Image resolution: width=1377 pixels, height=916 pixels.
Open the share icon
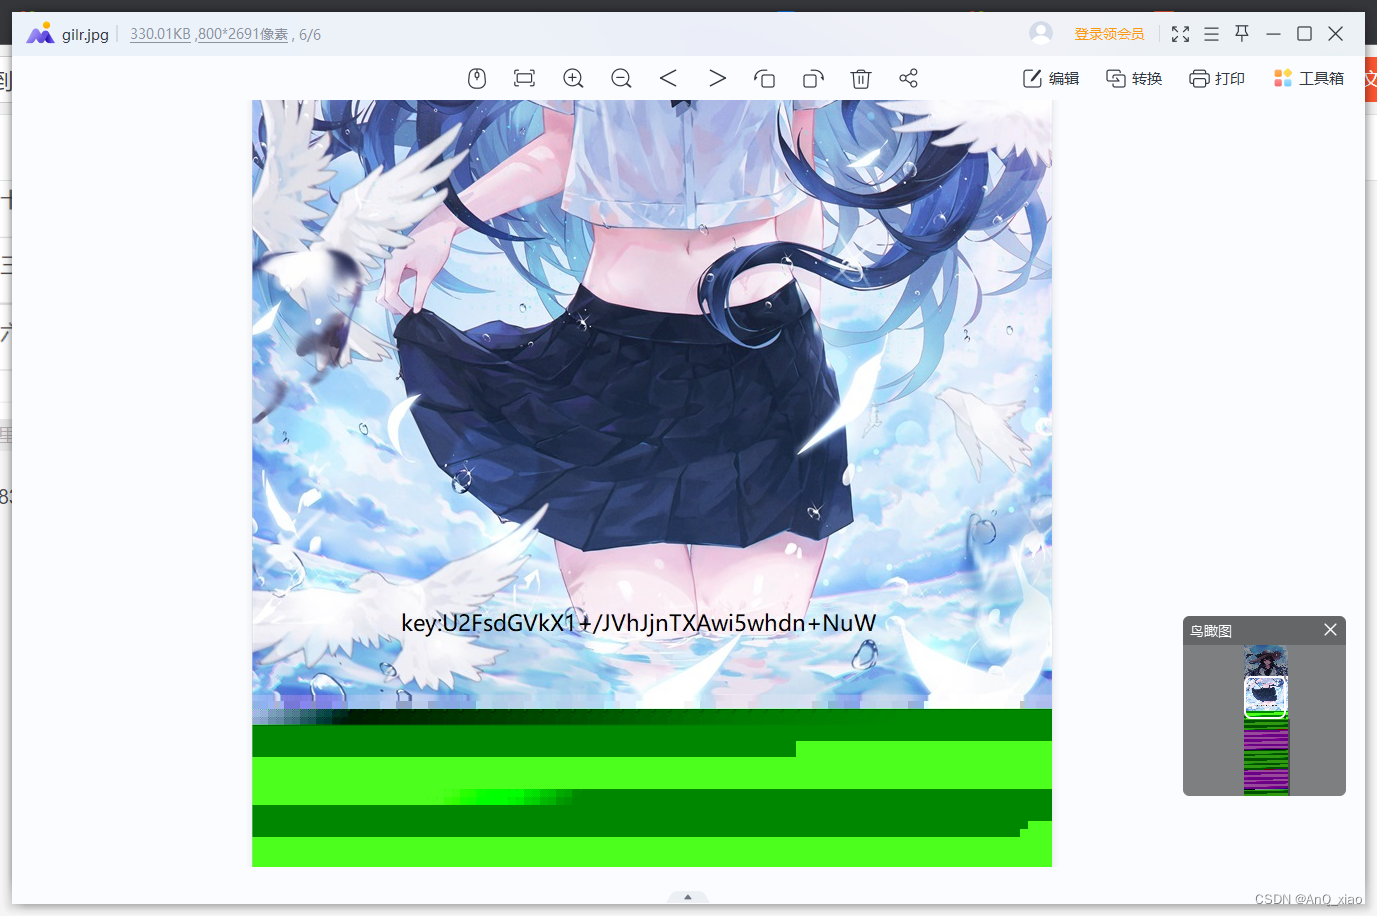908,78
